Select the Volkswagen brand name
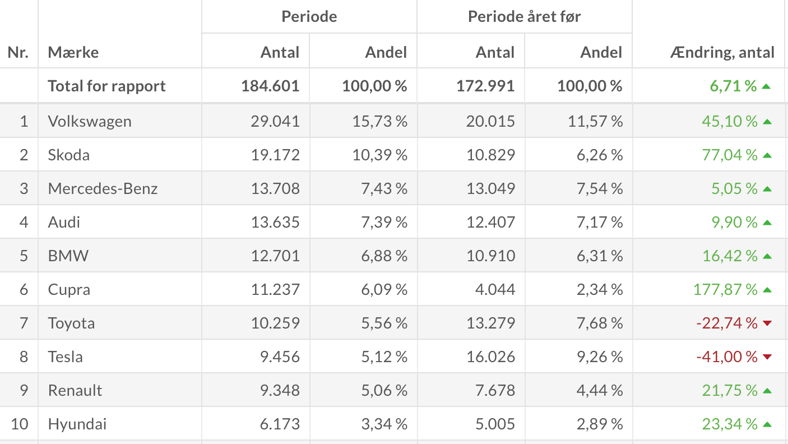 click(90, 121)
